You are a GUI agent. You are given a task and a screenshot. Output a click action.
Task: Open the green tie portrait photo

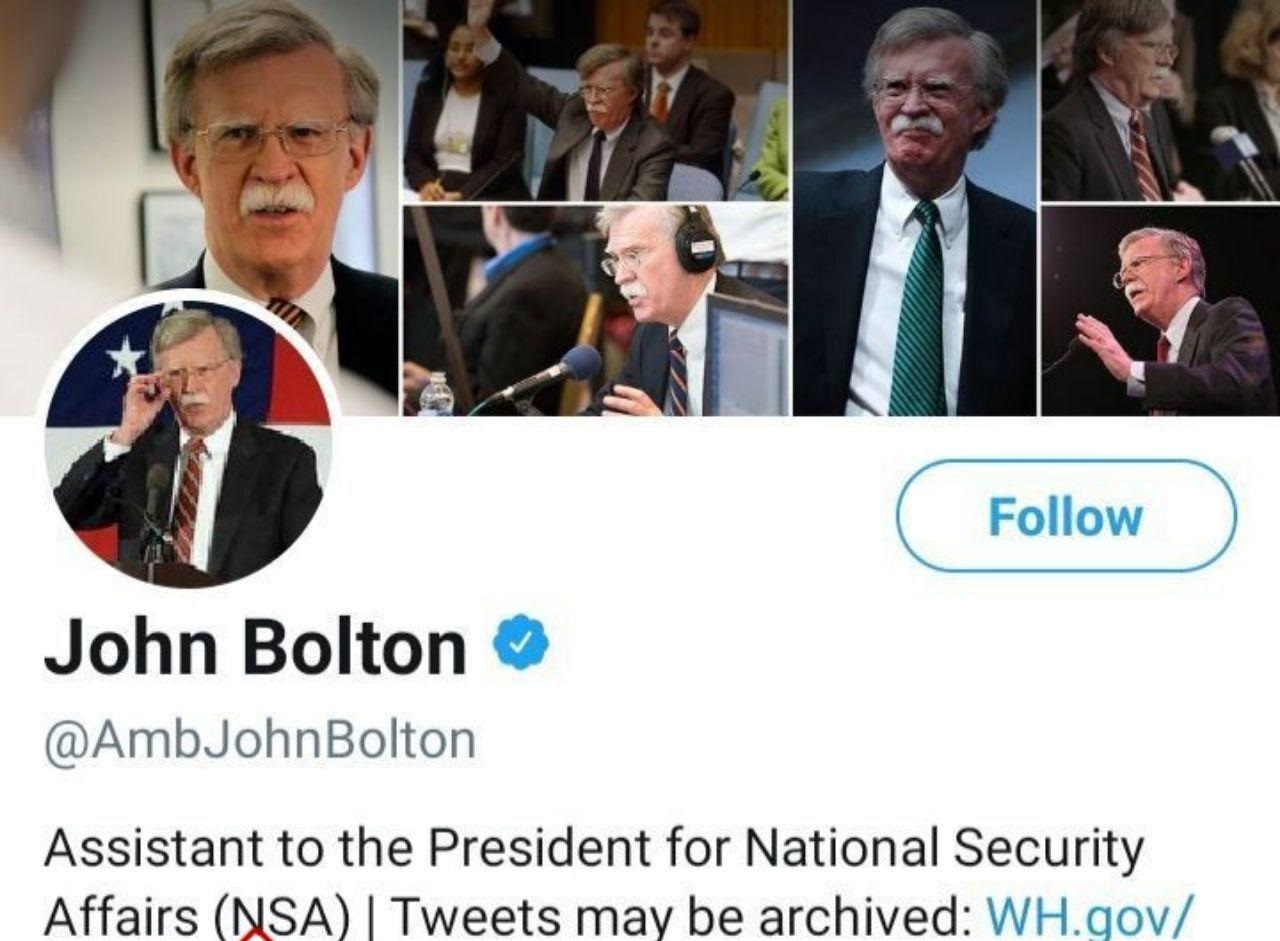click(915, 208)
